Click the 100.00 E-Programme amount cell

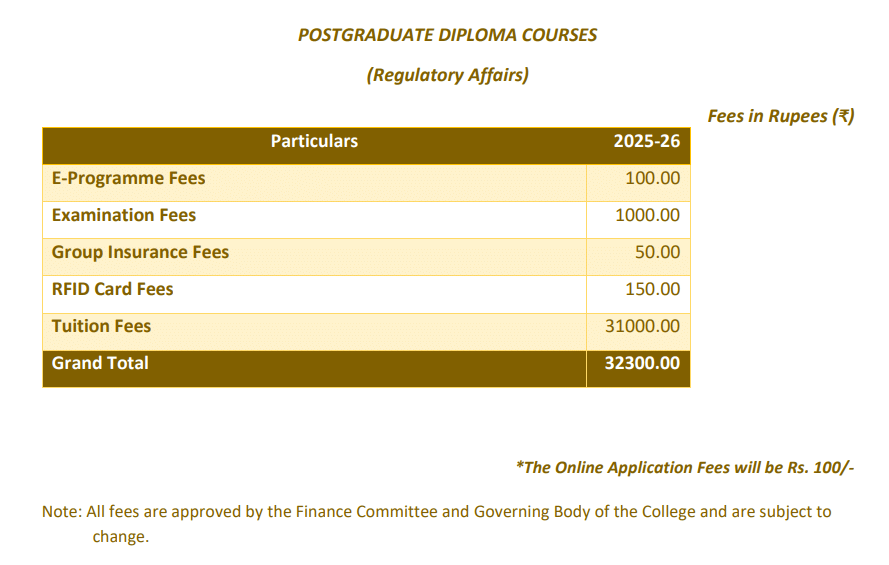coord(652,179)
